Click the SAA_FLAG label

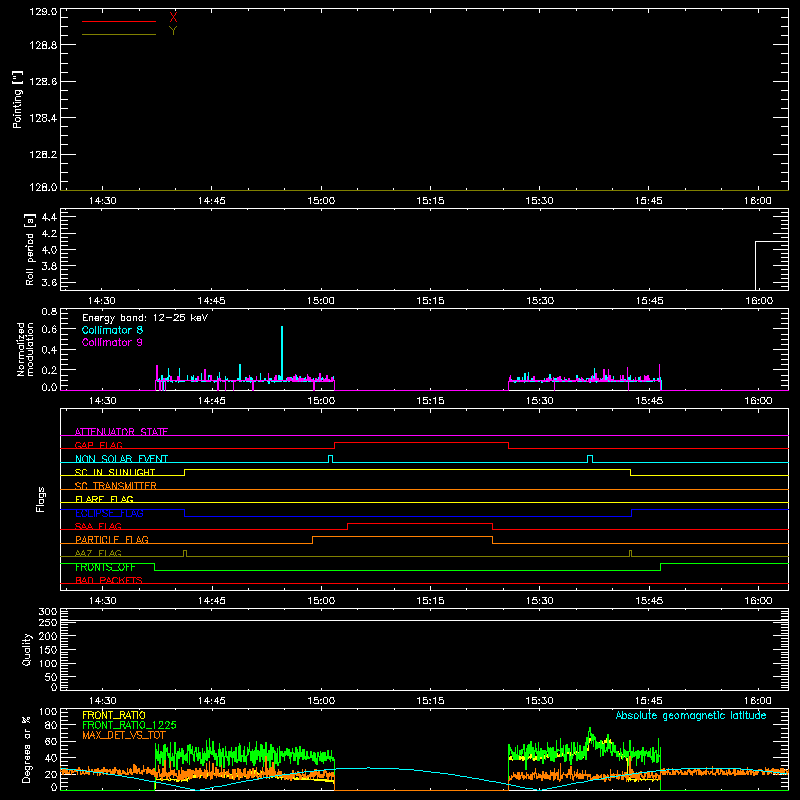coord(98,526)
